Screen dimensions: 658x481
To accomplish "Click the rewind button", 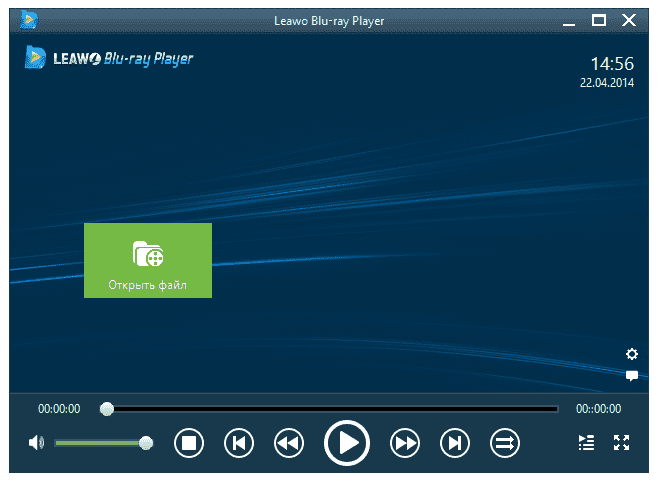I will (x=289, y=442).
